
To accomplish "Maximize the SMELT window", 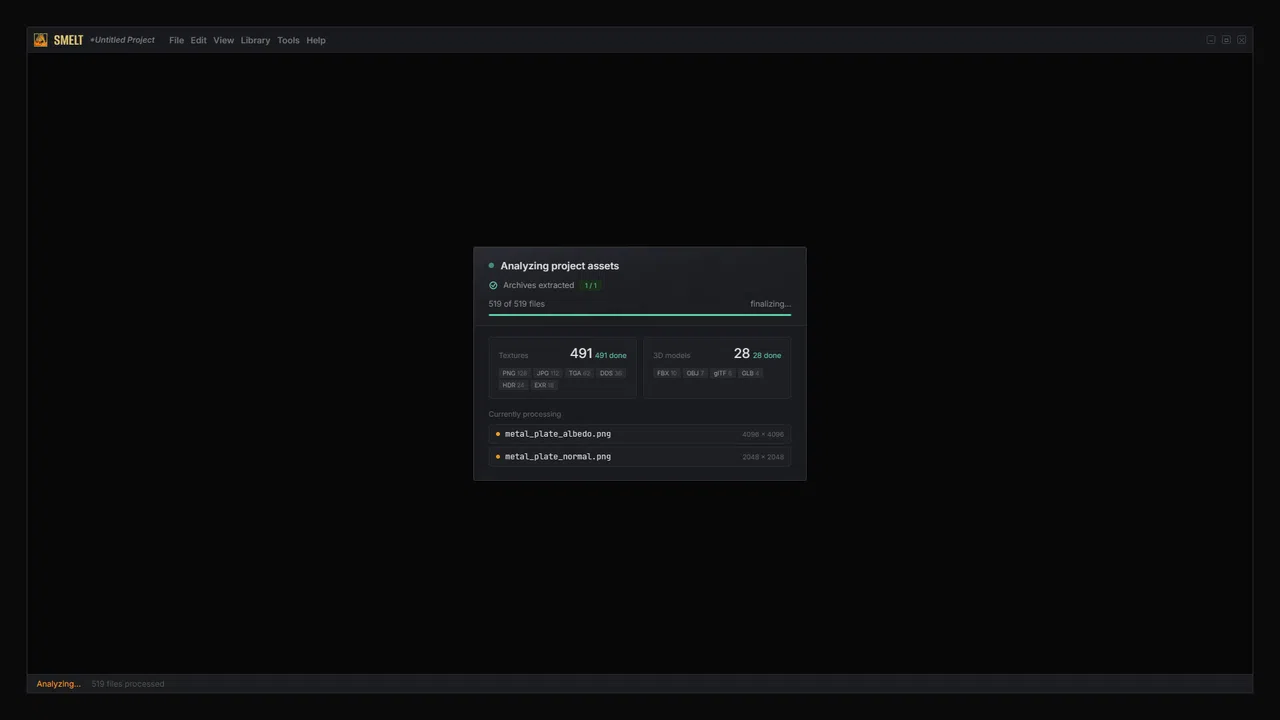I will (x=1226, y=40).
